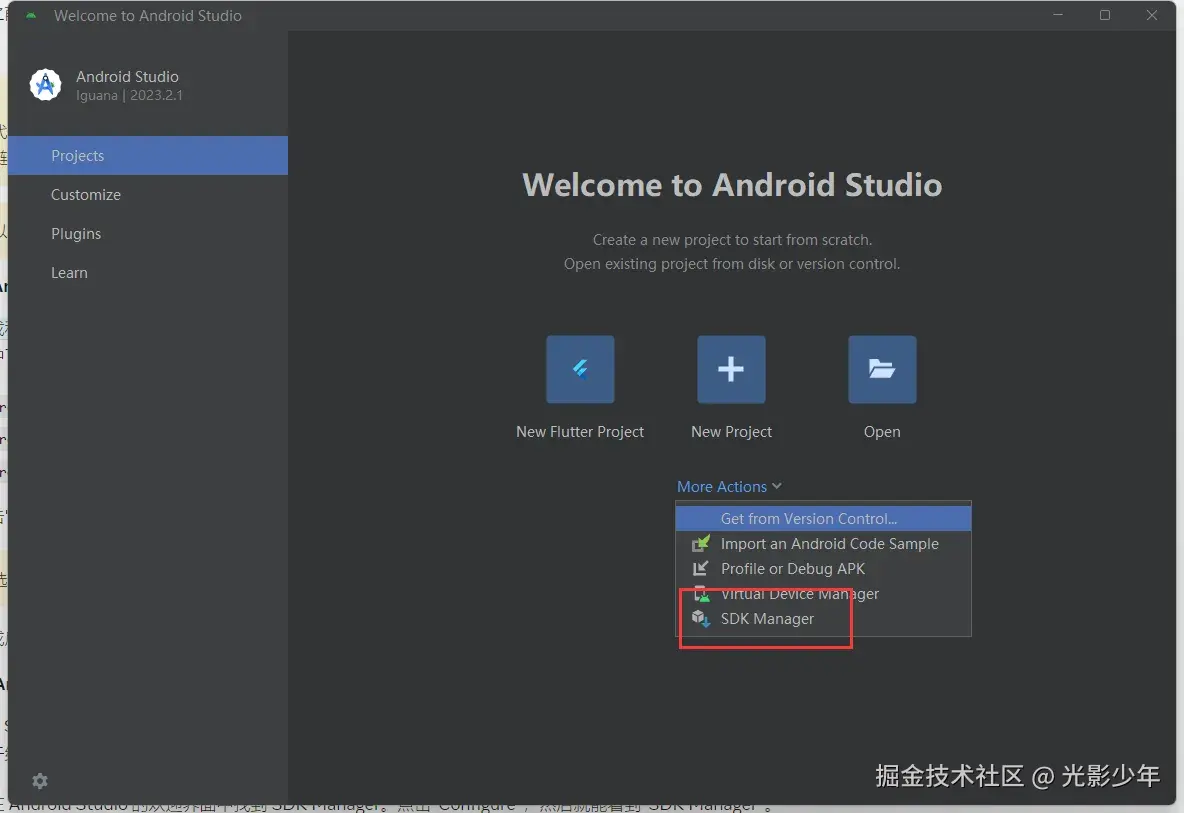Go to the Learn tab
The height and width of the screenshot is (813, 1184).
click(148, 273)
